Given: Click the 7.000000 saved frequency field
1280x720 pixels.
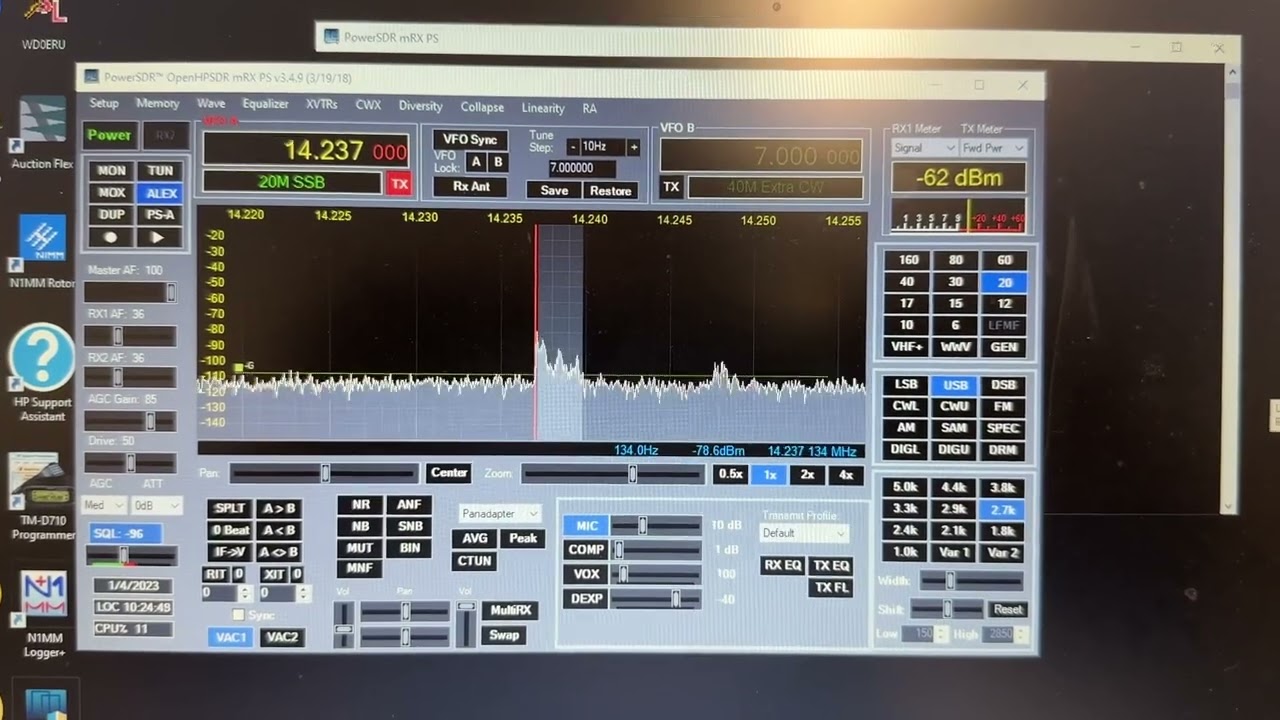Looking at the screenshot, I should click(x=582, y=168).
